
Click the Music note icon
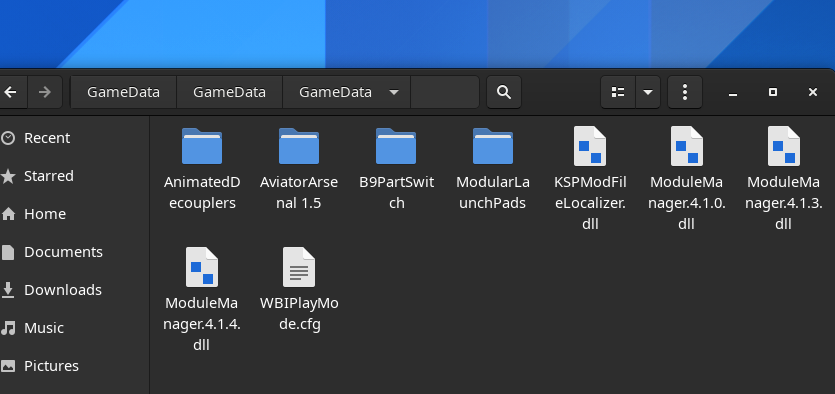click(x=8, y=328)
